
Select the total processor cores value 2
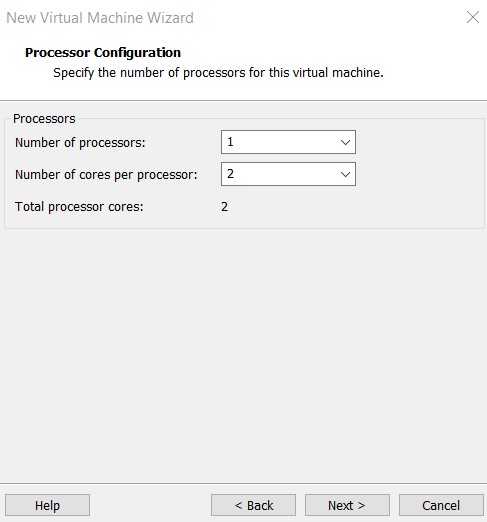point(224,207)
